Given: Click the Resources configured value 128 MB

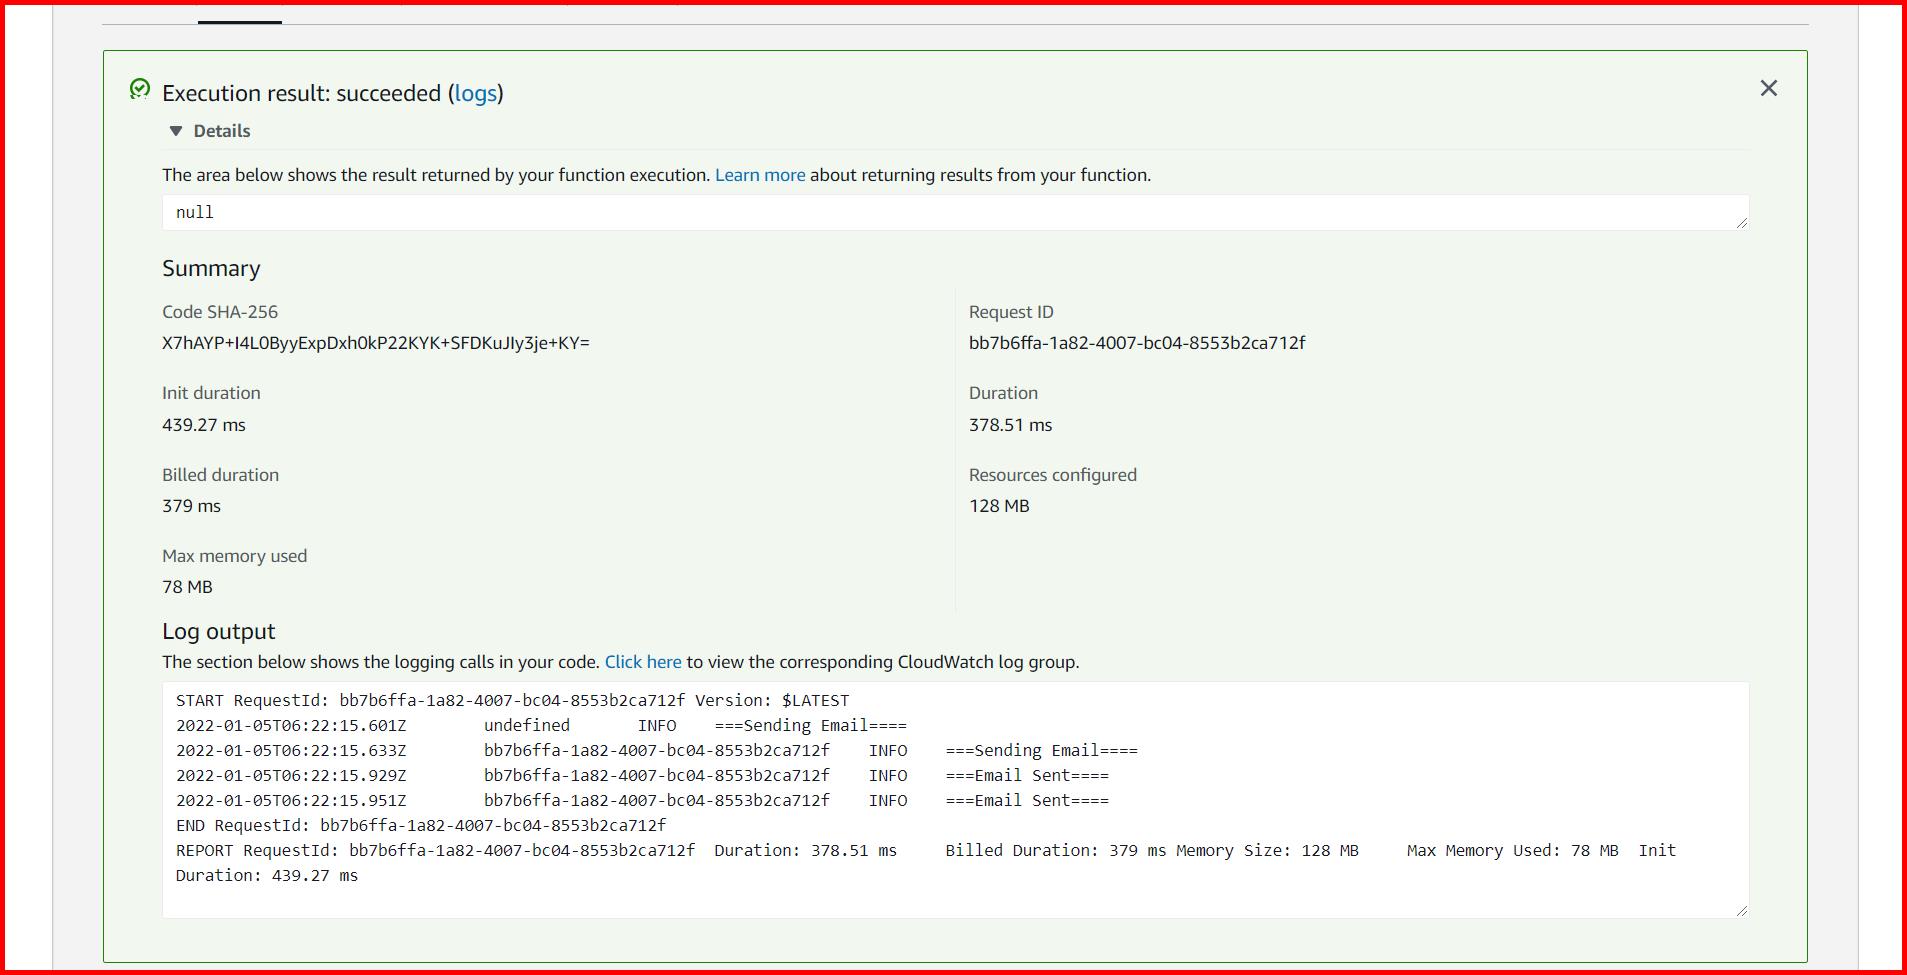Looking at the screenshot, I should (x=999, y=506).
